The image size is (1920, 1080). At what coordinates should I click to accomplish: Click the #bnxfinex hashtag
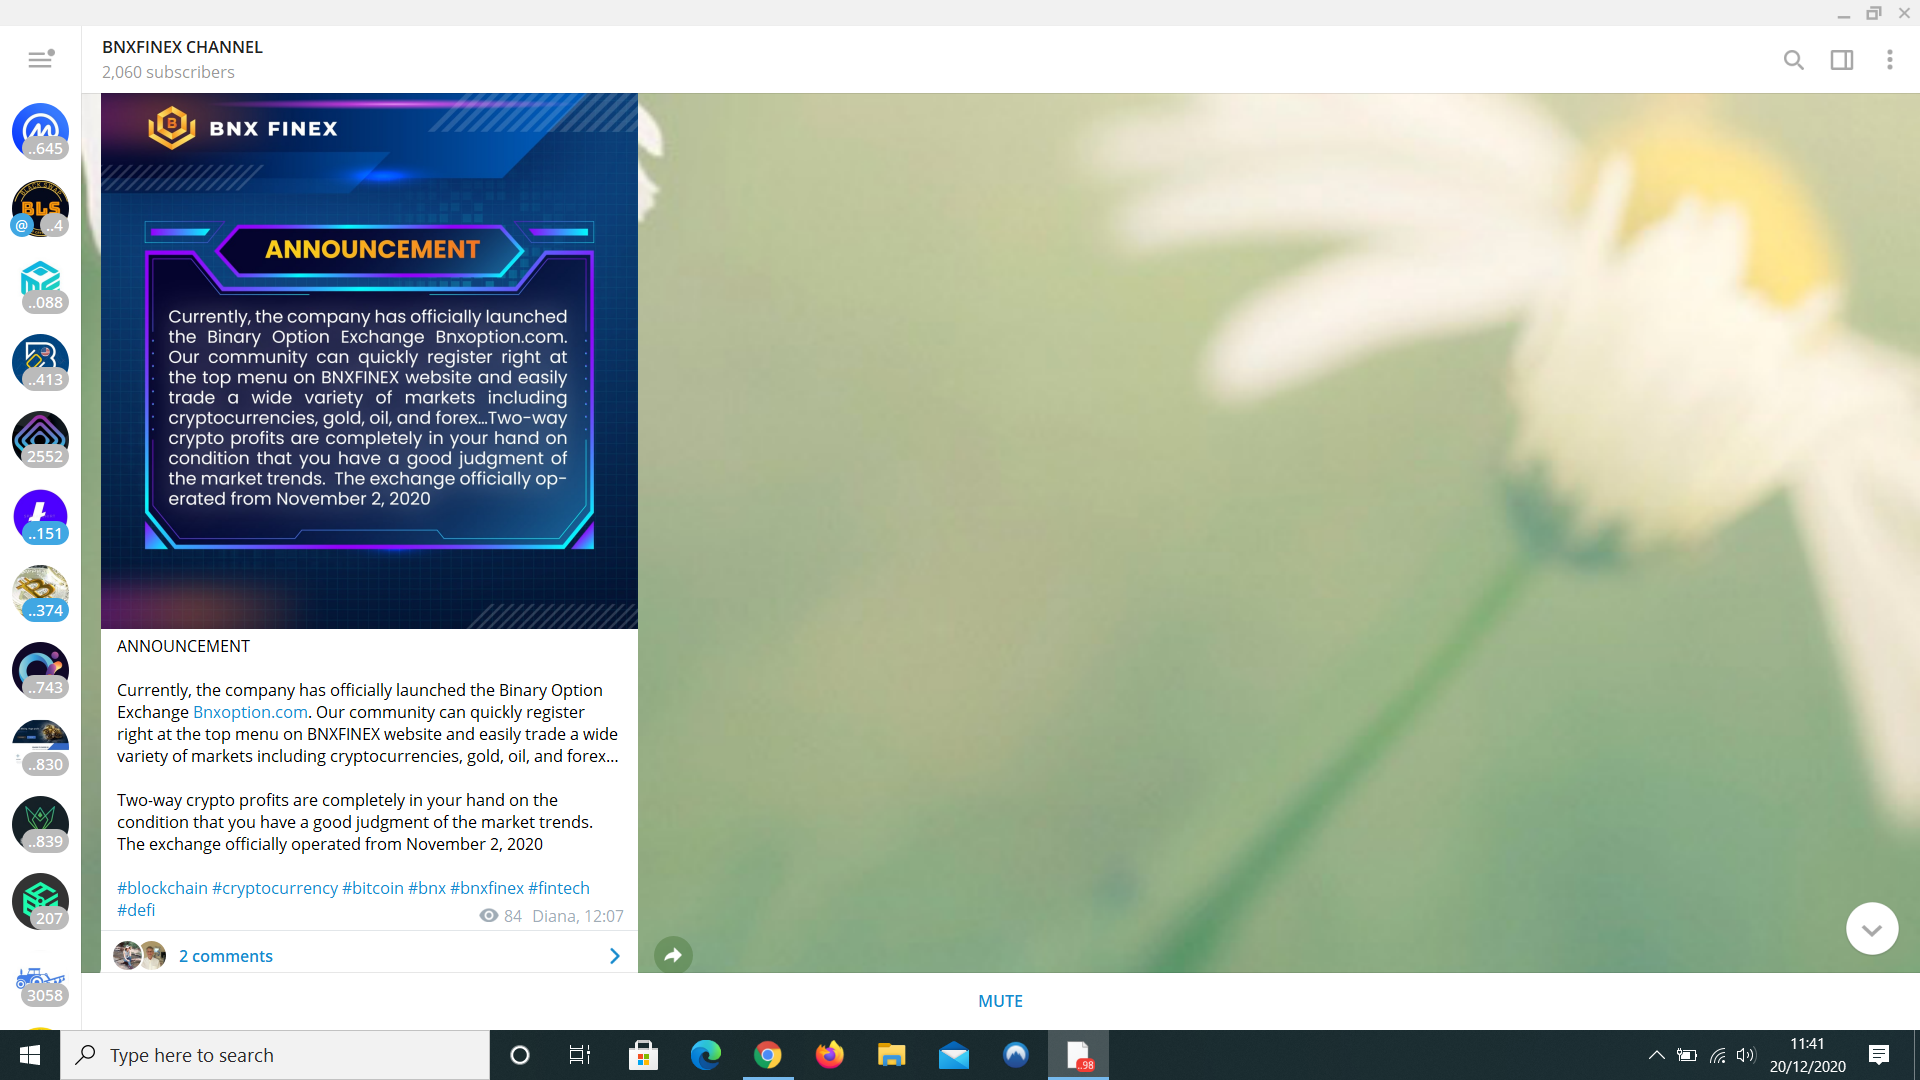point(487,888)
